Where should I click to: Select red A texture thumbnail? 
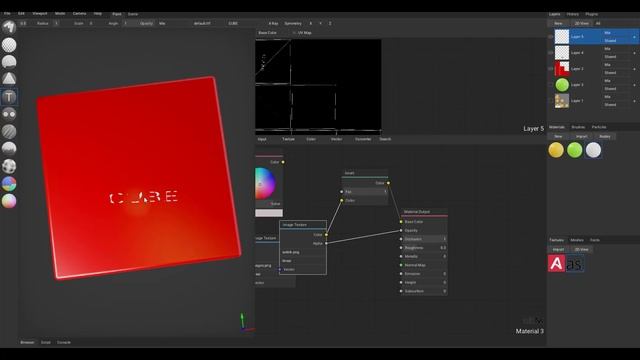(556, 264)
